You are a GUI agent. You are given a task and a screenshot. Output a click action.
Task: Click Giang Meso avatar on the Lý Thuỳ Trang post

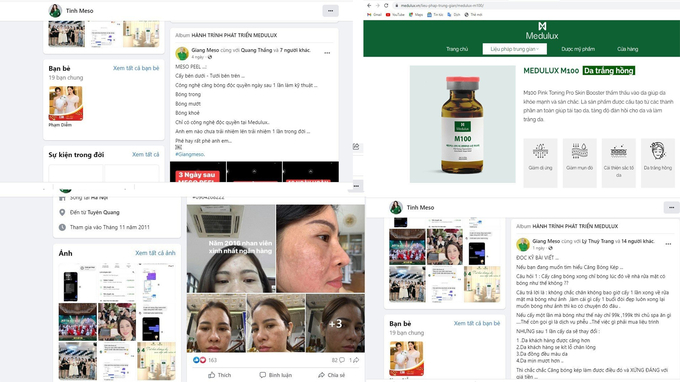(523, 244)
